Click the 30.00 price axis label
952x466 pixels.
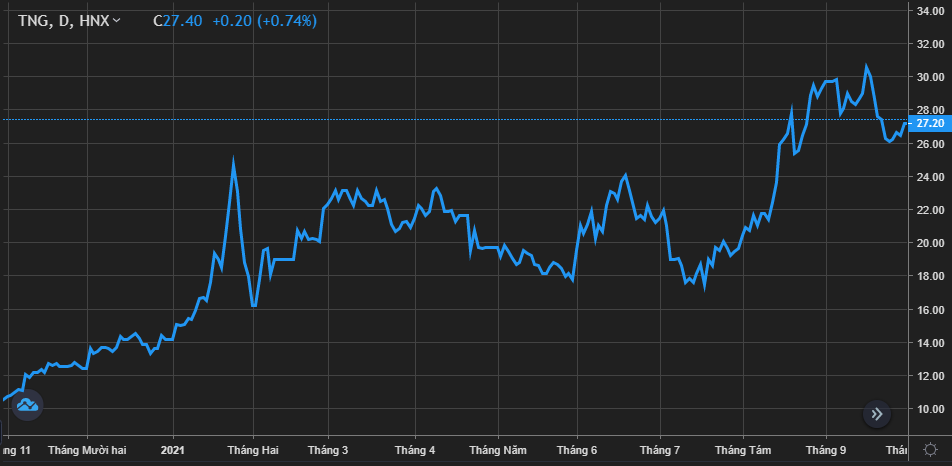pyautogui.click(x=930, y=77)
